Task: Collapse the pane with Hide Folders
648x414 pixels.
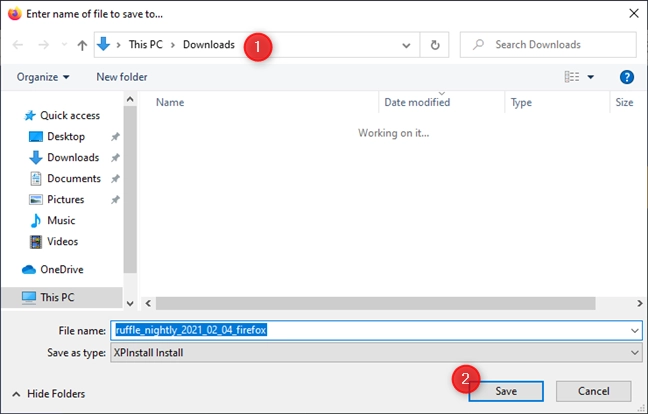Action: click(x=49, y=394)
